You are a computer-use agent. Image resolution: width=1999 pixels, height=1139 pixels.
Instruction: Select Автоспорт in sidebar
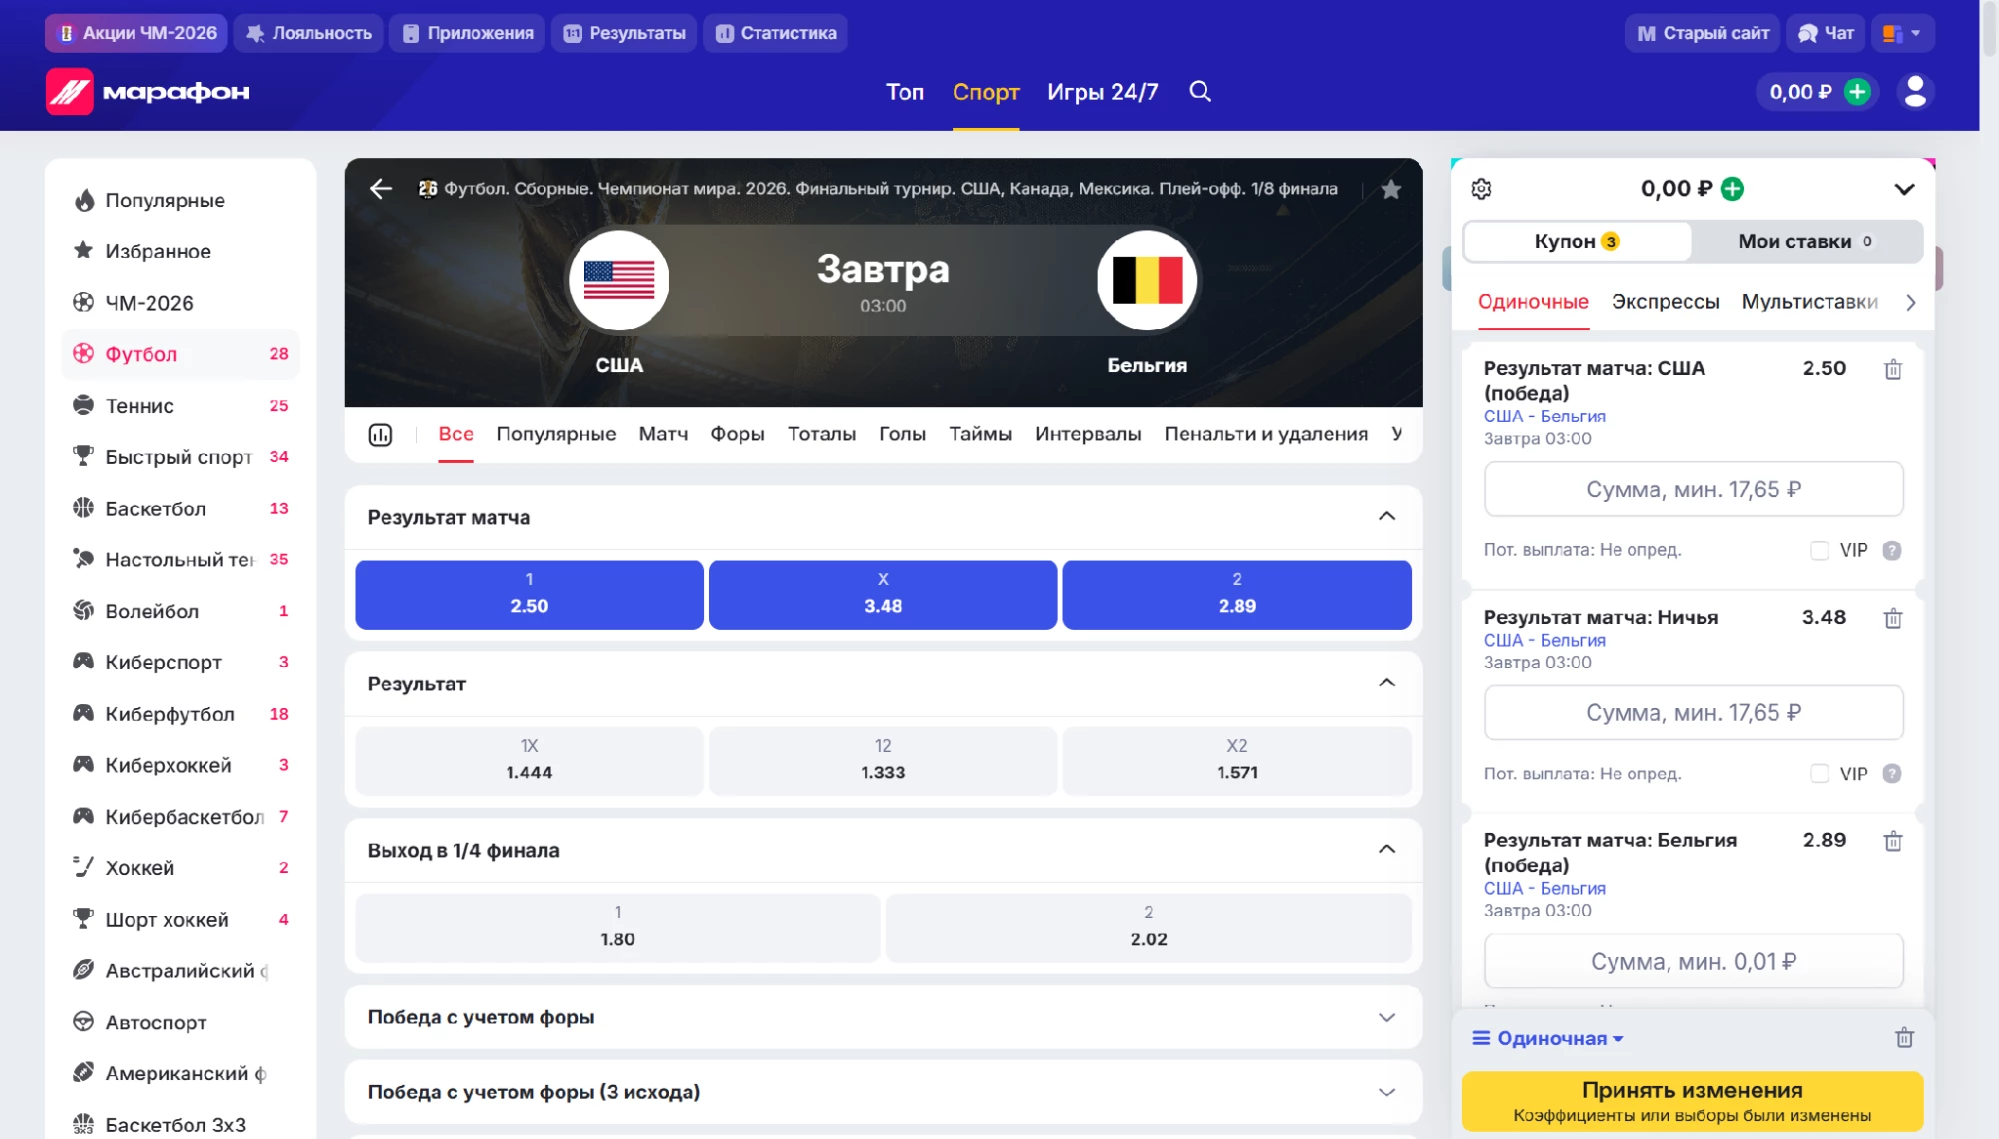coord(180,1022)
